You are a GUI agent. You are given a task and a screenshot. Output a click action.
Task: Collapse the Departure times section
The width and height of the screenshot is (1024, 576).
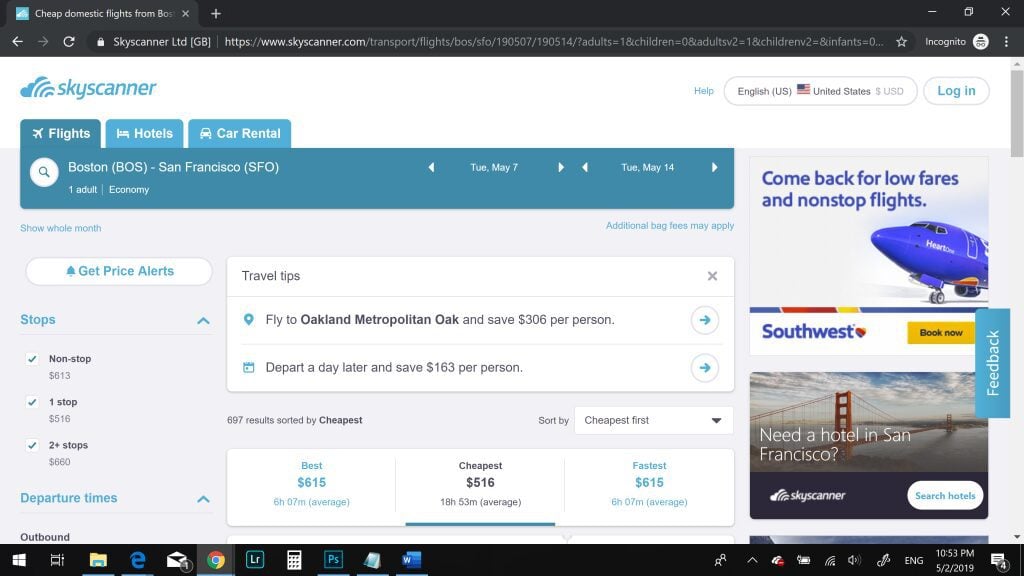point(203,498)
